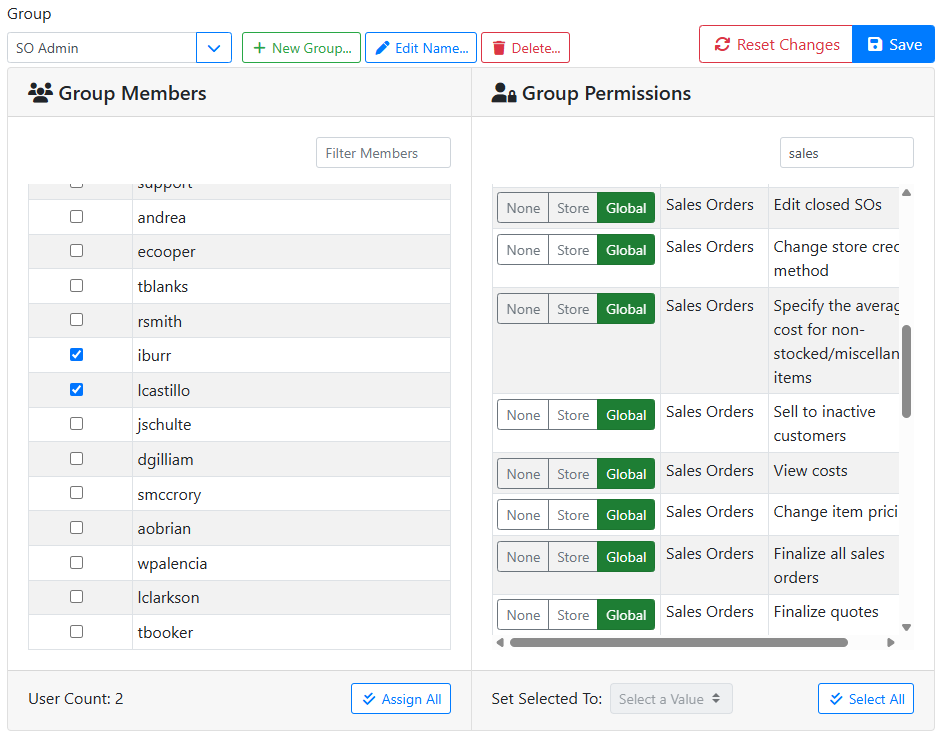Check the andrea member checkbox
The height and width of the screenshot is (743, 945).
point(76,217)
